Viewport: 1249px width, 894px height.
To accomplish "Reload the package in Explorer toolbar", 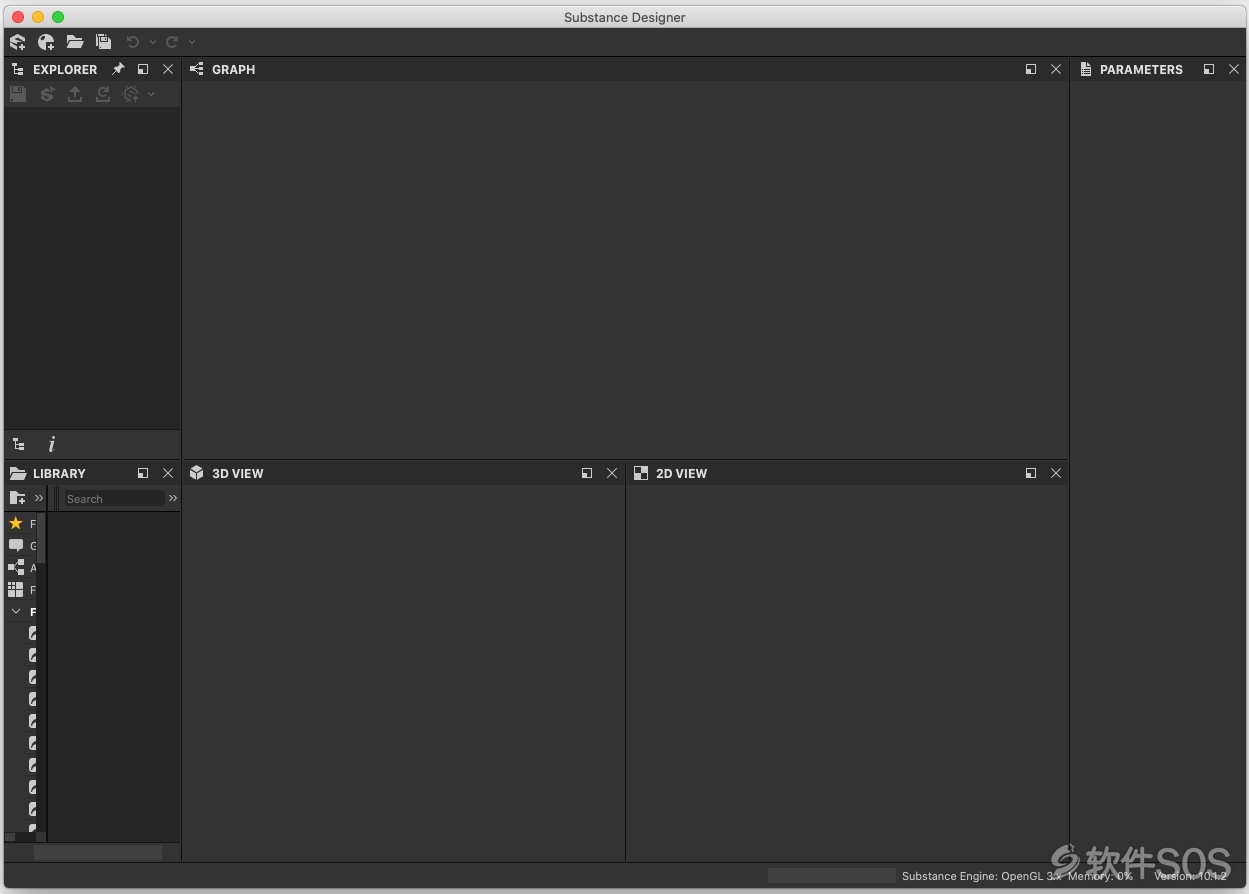I will coord(103,94).
